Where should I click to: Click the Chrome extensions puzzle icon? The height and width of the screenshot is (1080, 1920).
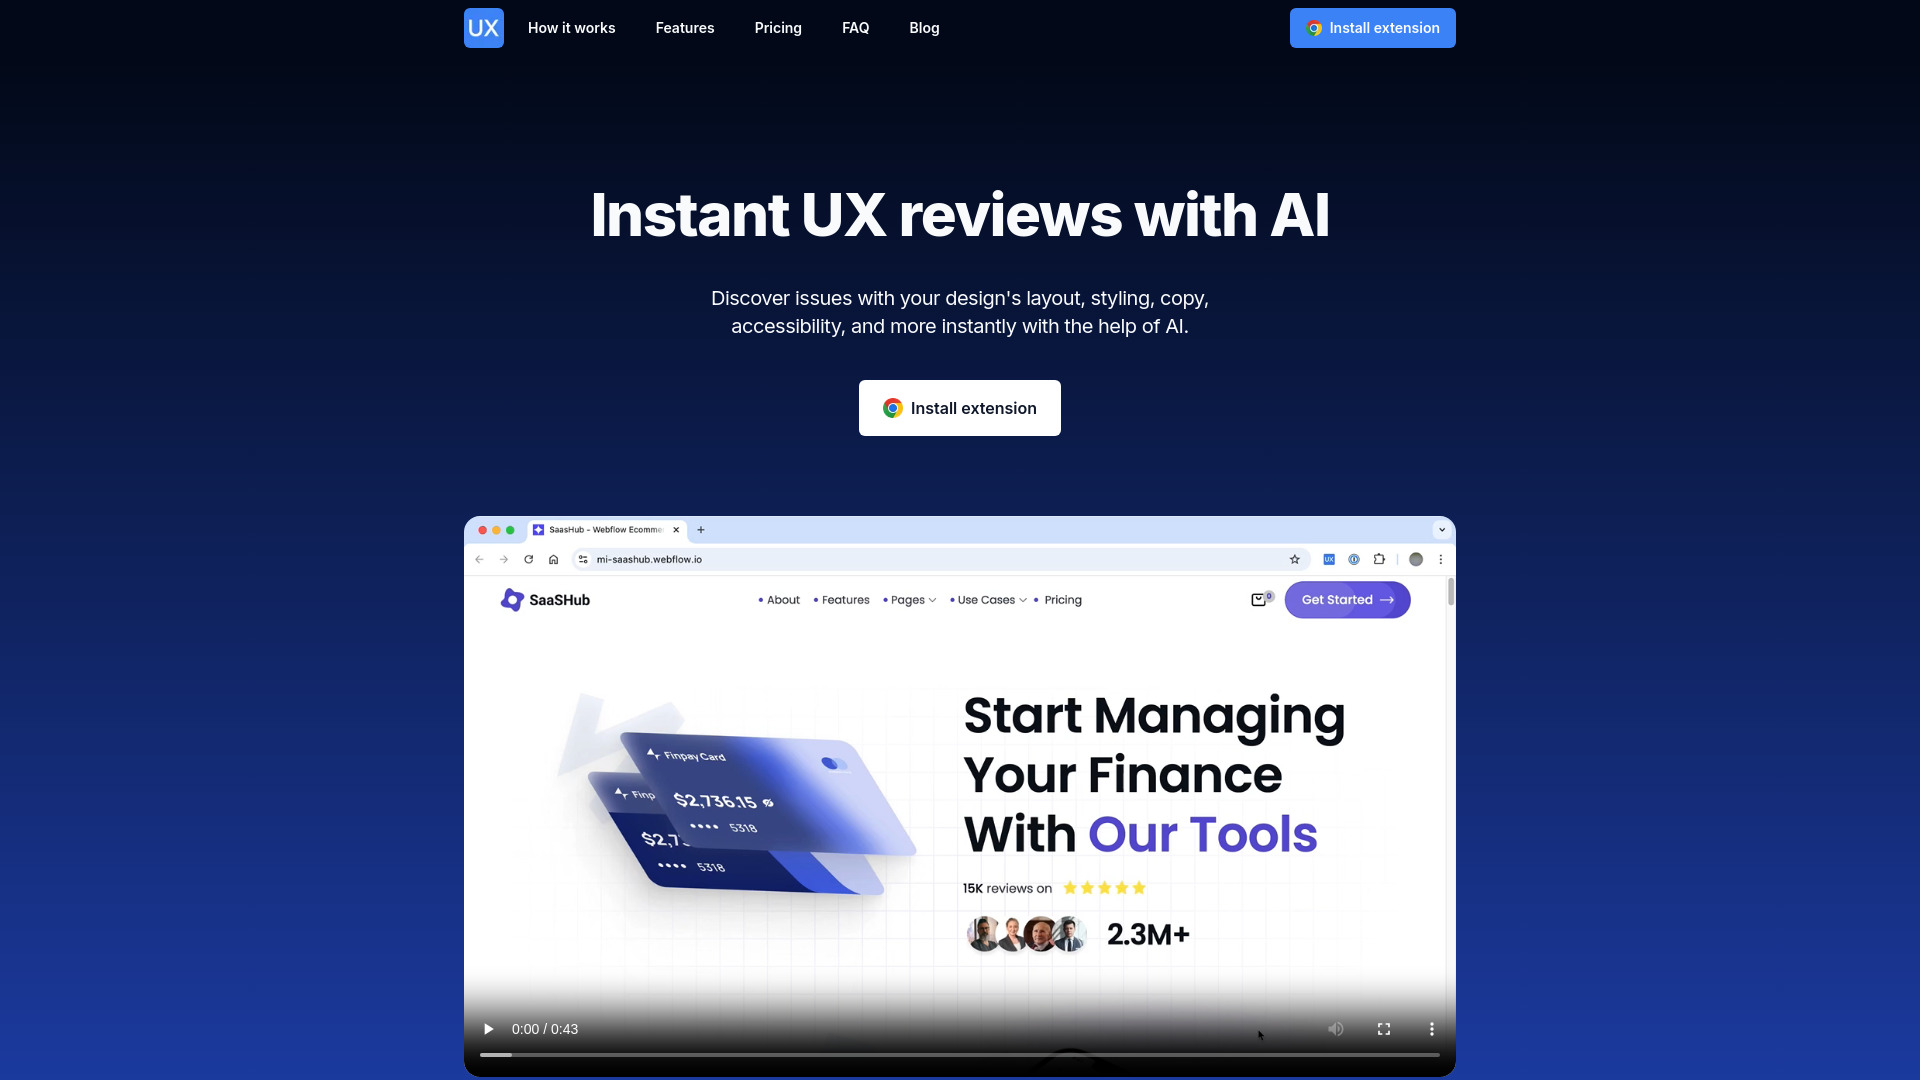(x=1379, y=559)
